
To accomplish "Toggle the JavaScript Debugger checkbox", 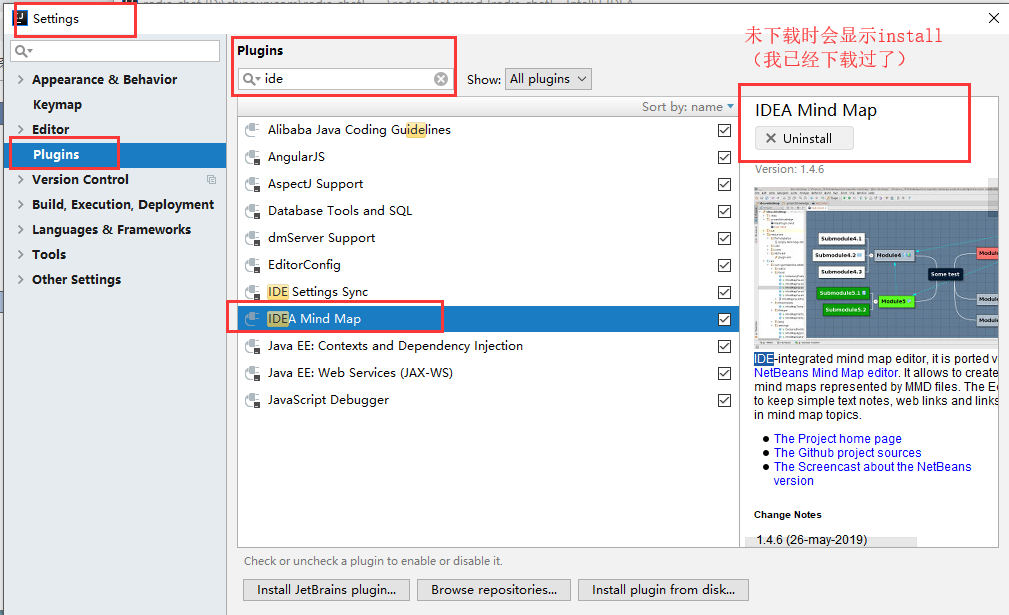I will click(725, 401).
